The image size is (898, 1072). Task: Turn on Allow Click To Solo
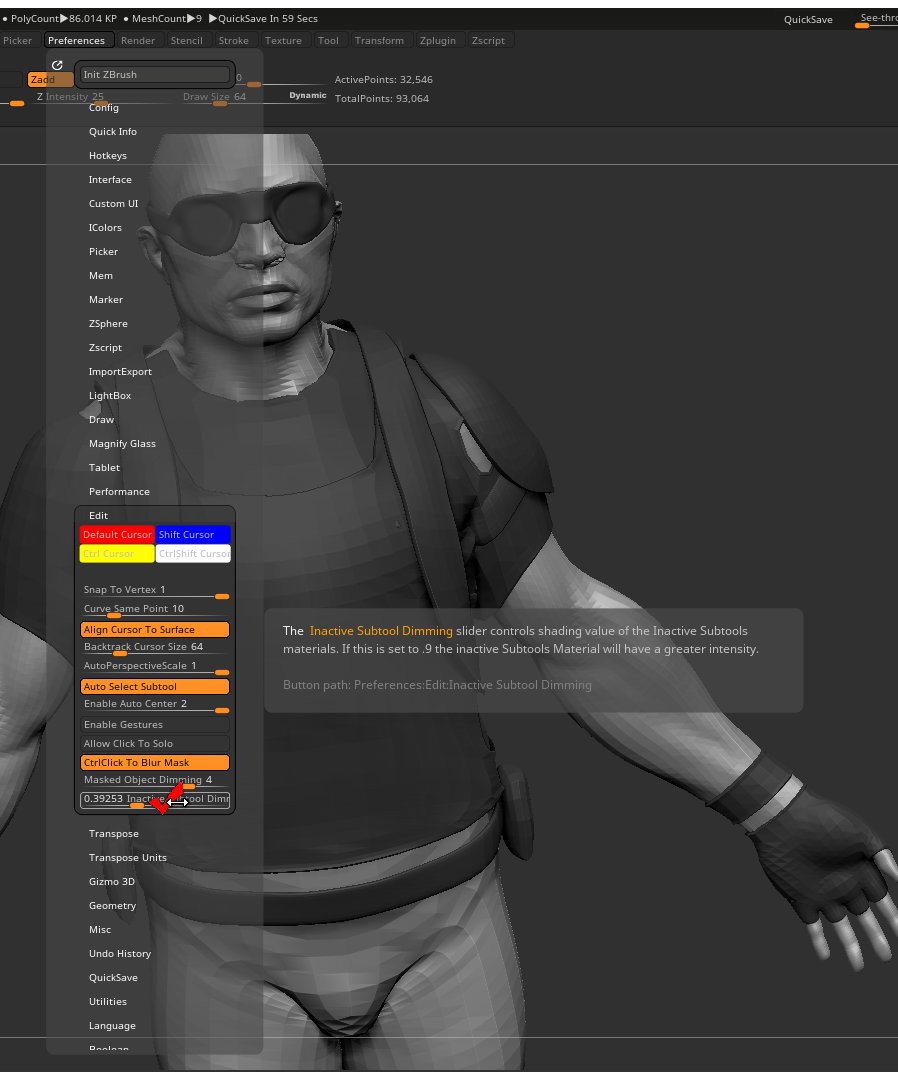(x=155, y=744)
